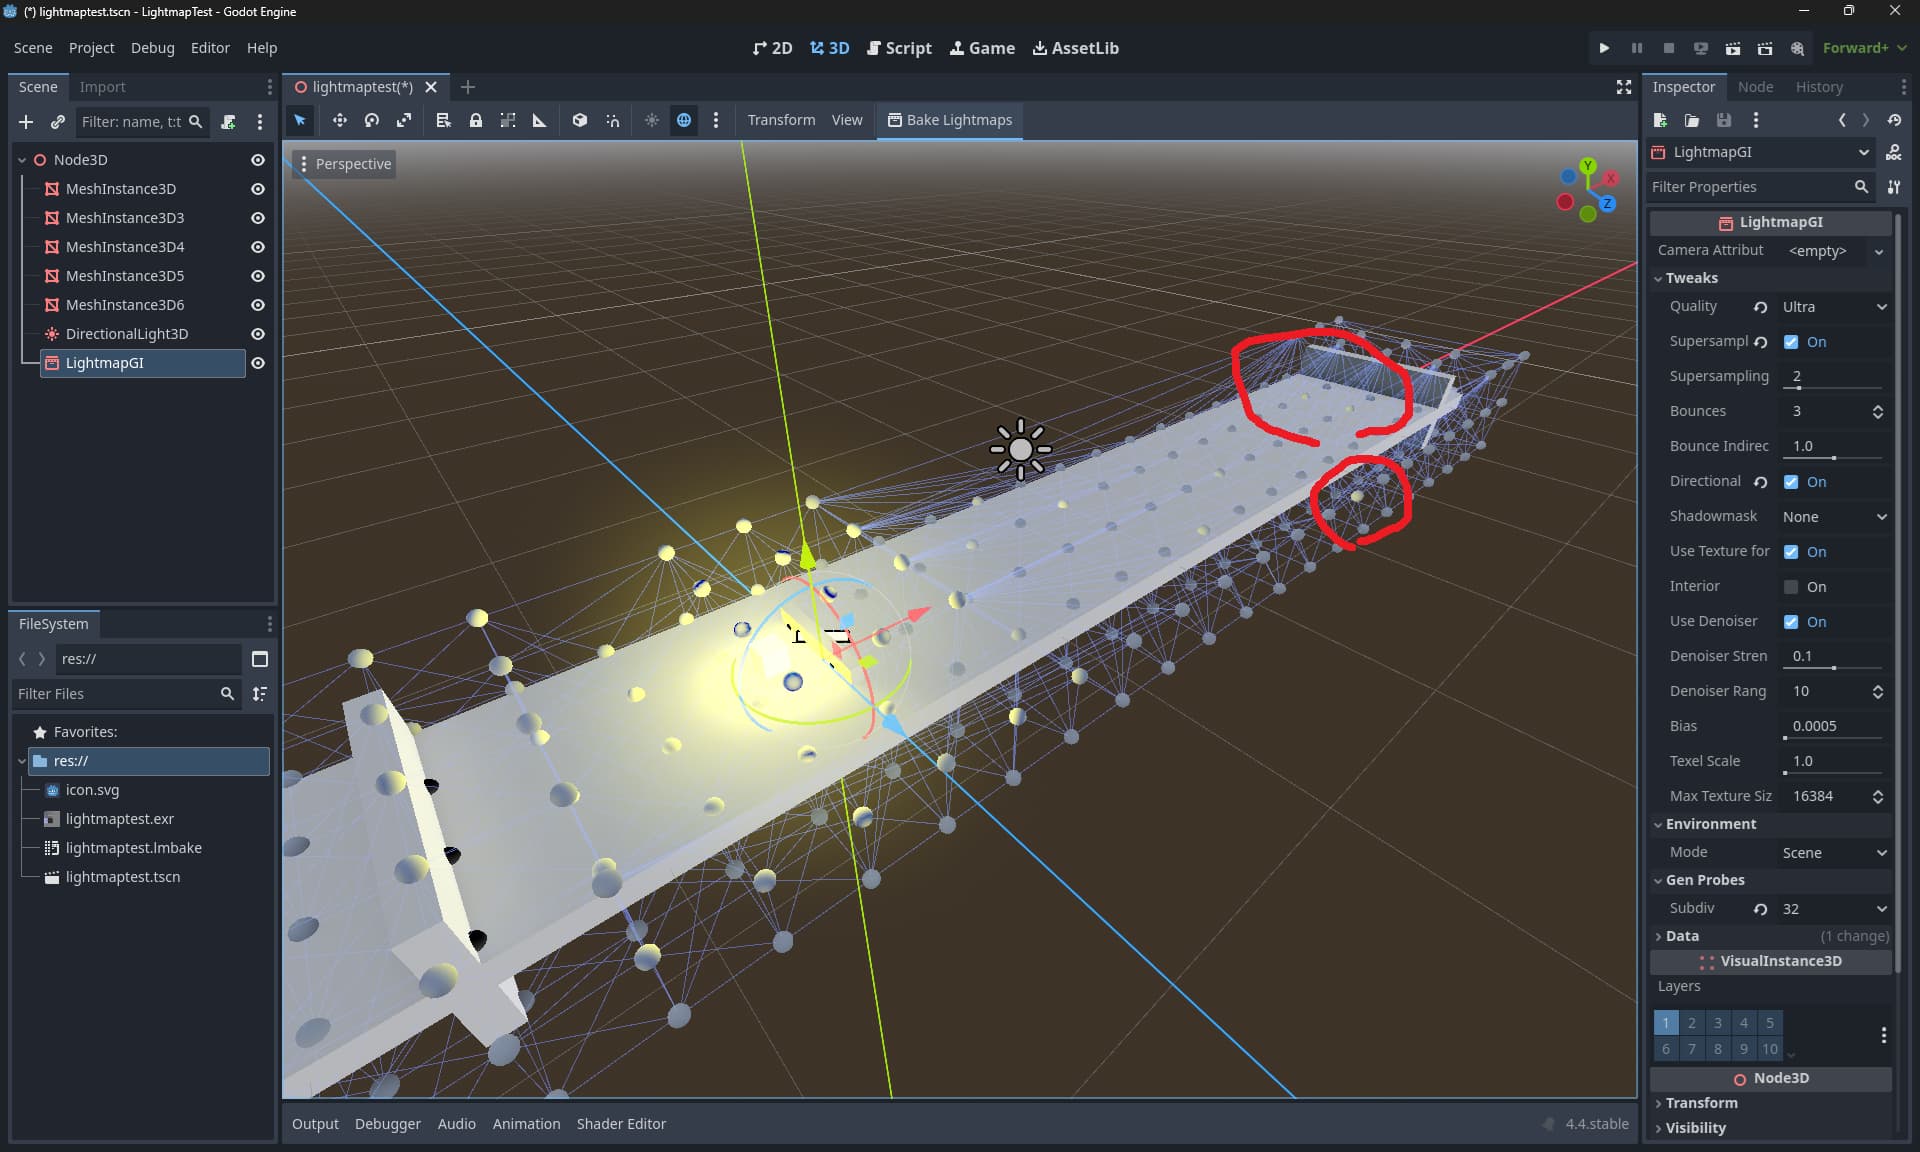Toggle distraction-free mode expand icon
The width and height of the screenshot is (1920, 1152).
pyautogui.click(x=1624, y=87)
